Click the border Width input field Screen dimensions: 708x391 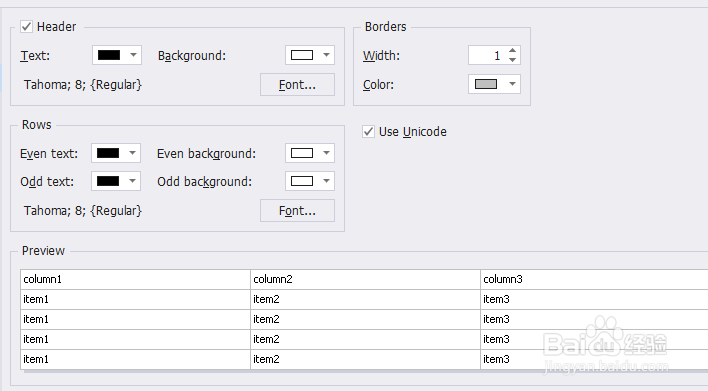[x=488, y=55]
